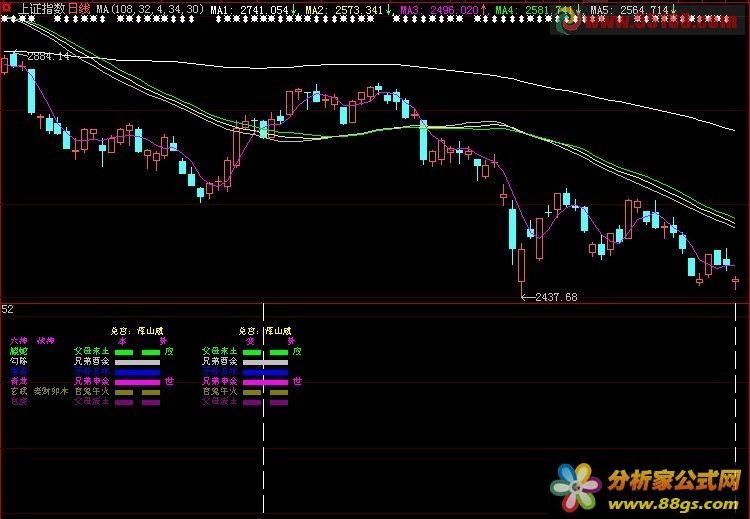Select the white 勾陈 row label

coord(19,361)
